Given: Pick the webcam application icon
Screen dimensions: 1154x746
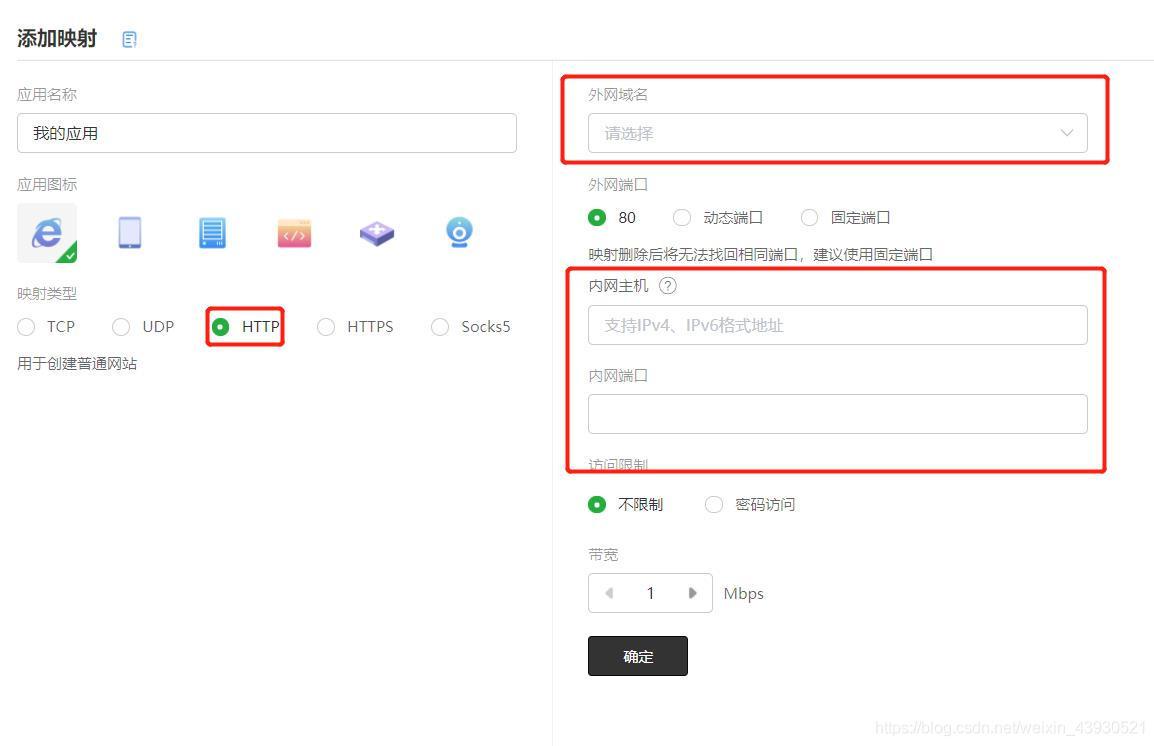Looking at the screenshot, I should (x=459, y=232).
